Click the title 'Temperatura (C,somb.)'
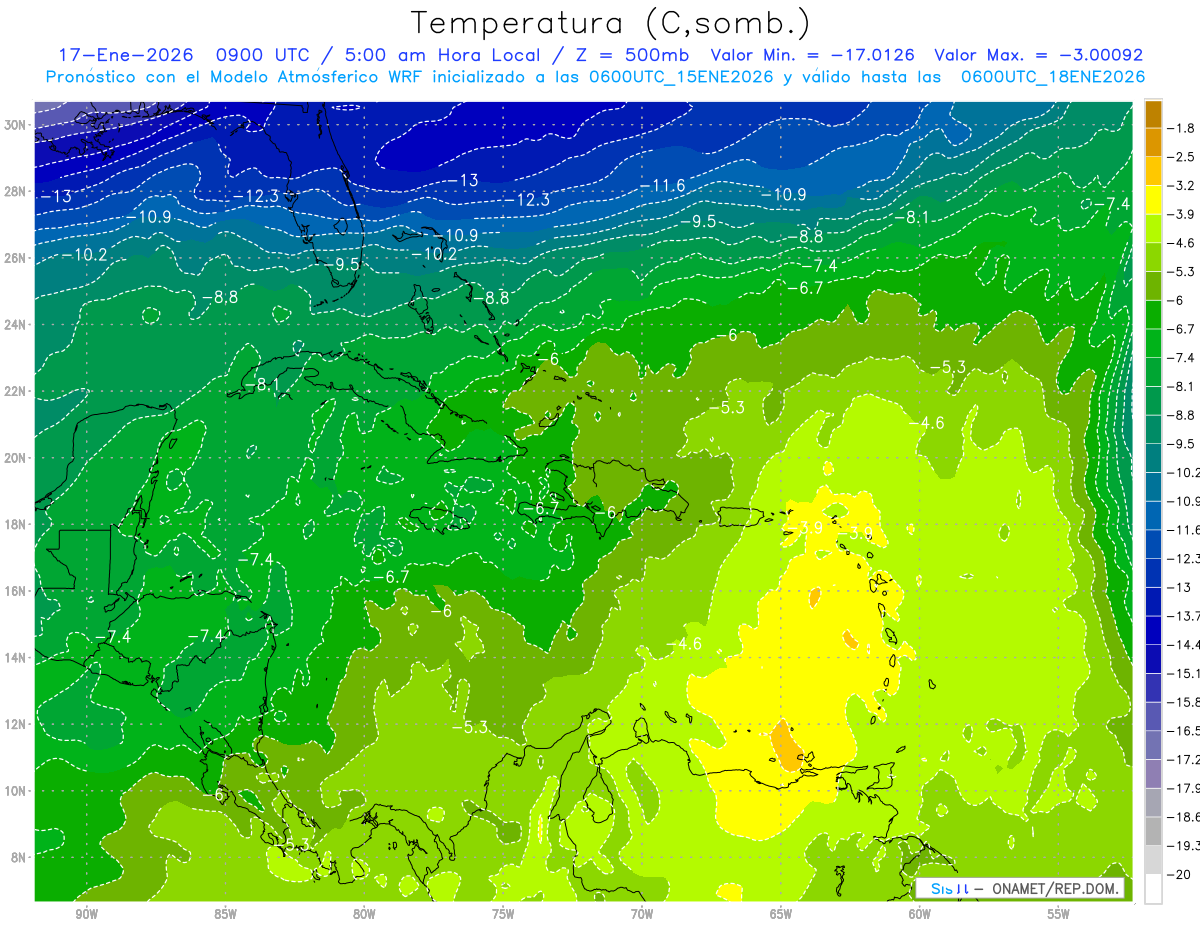1200x927 pixels. click(x=611, y=23)
